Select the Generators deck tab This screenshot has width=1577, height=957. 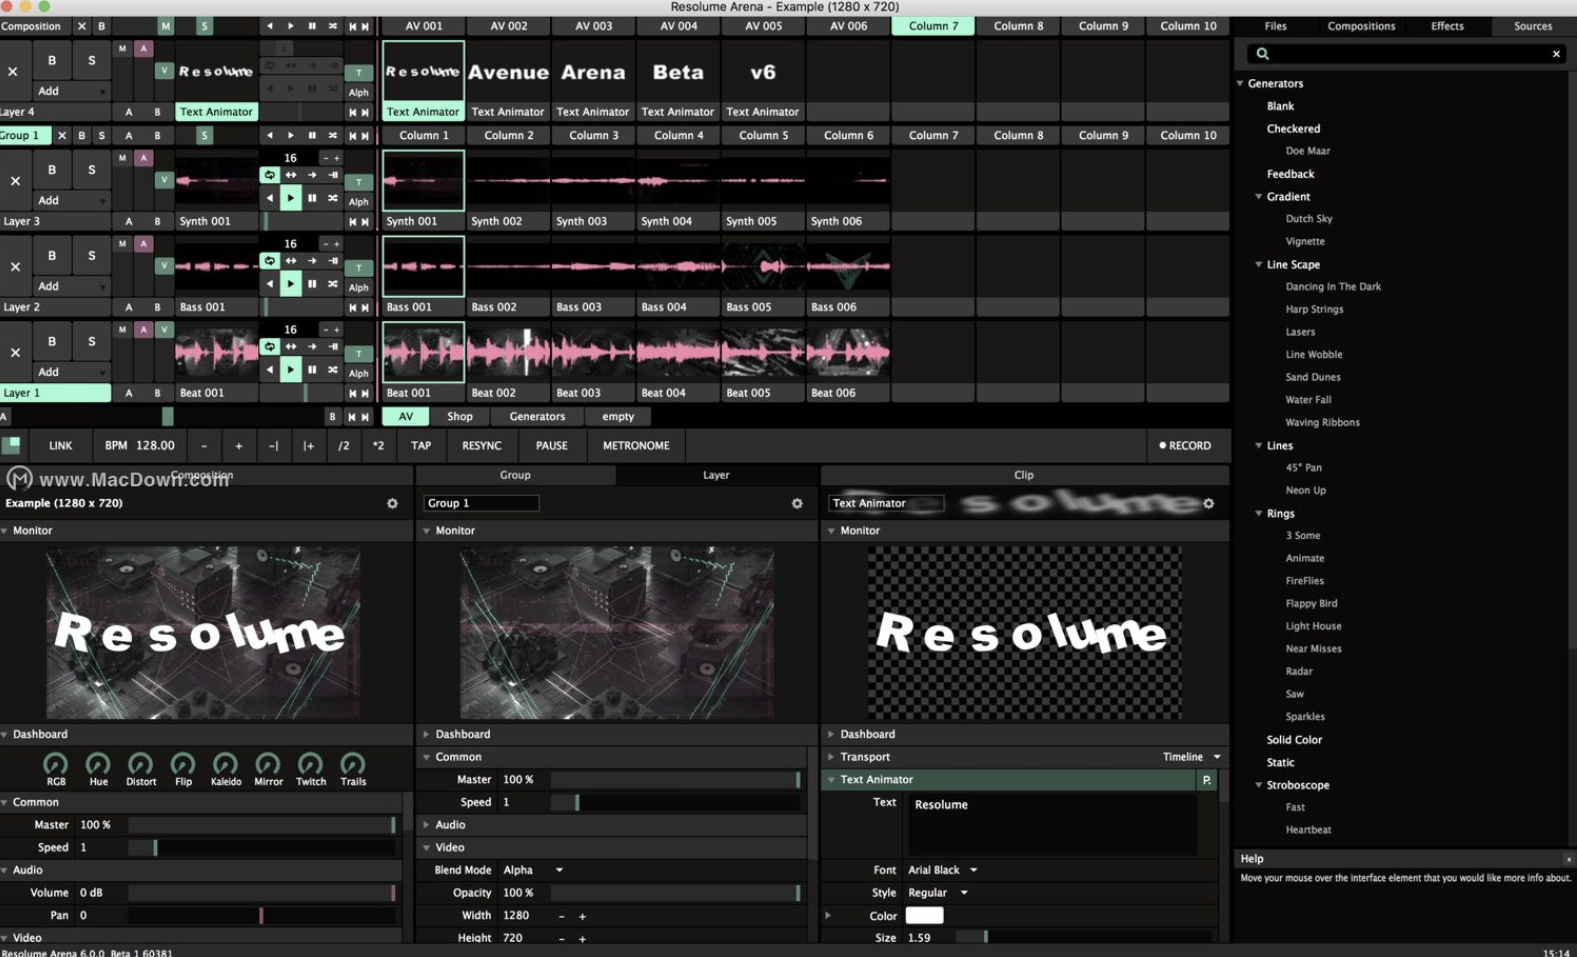[537, 417]
